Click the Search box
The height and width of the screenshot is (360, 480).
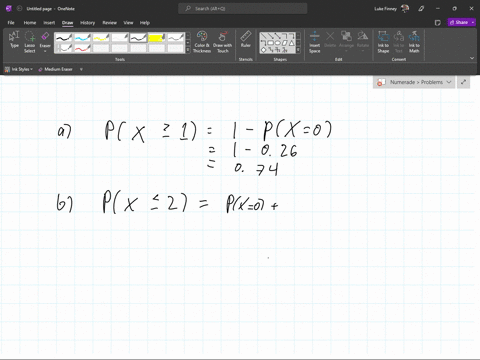coord(243,9)
